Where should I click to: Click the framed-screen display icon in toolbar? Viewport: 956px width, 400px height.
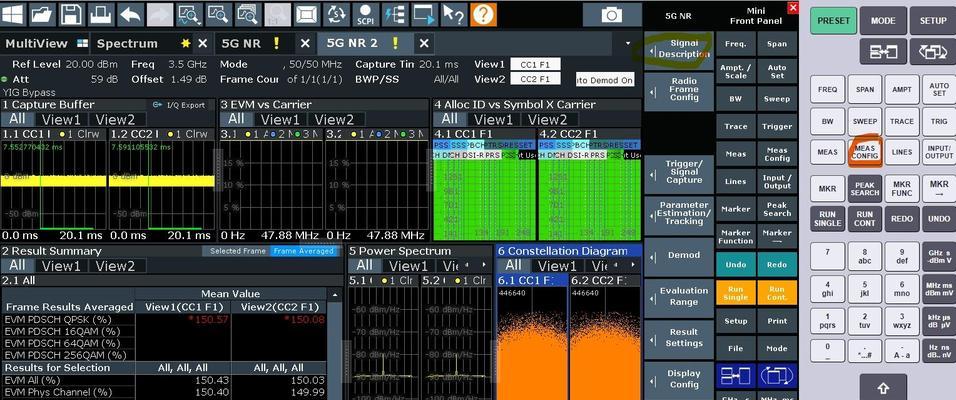point(307,14)
